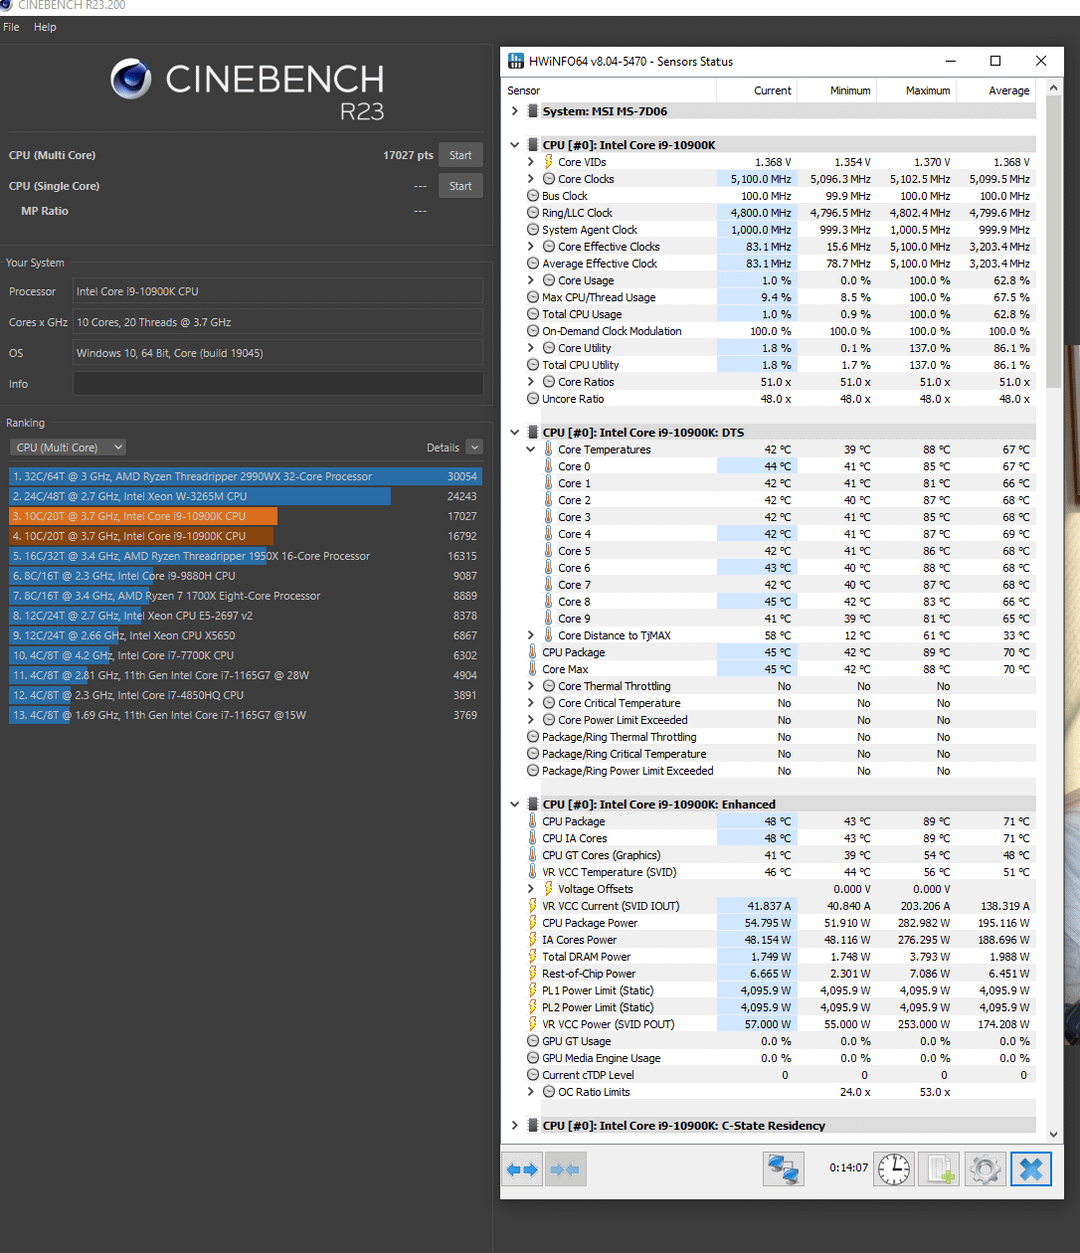Click the Core Thermal Throttling circle icon
The image size is (1080, 1253).
549,686
